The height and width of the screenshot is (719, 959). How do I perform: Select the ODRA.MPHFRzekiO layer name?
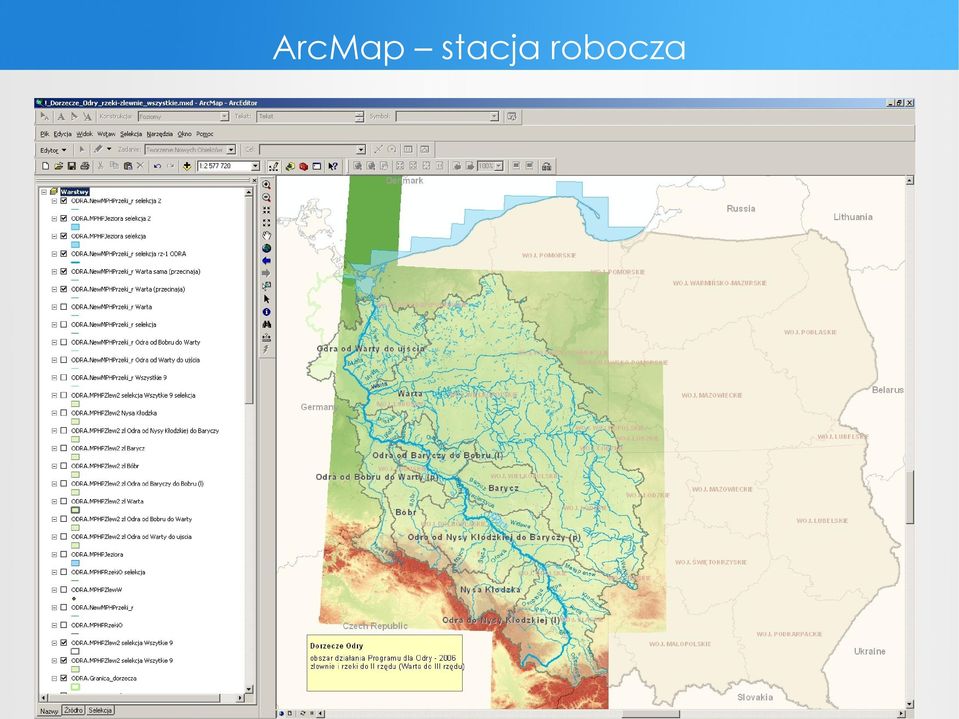(97, 625)
